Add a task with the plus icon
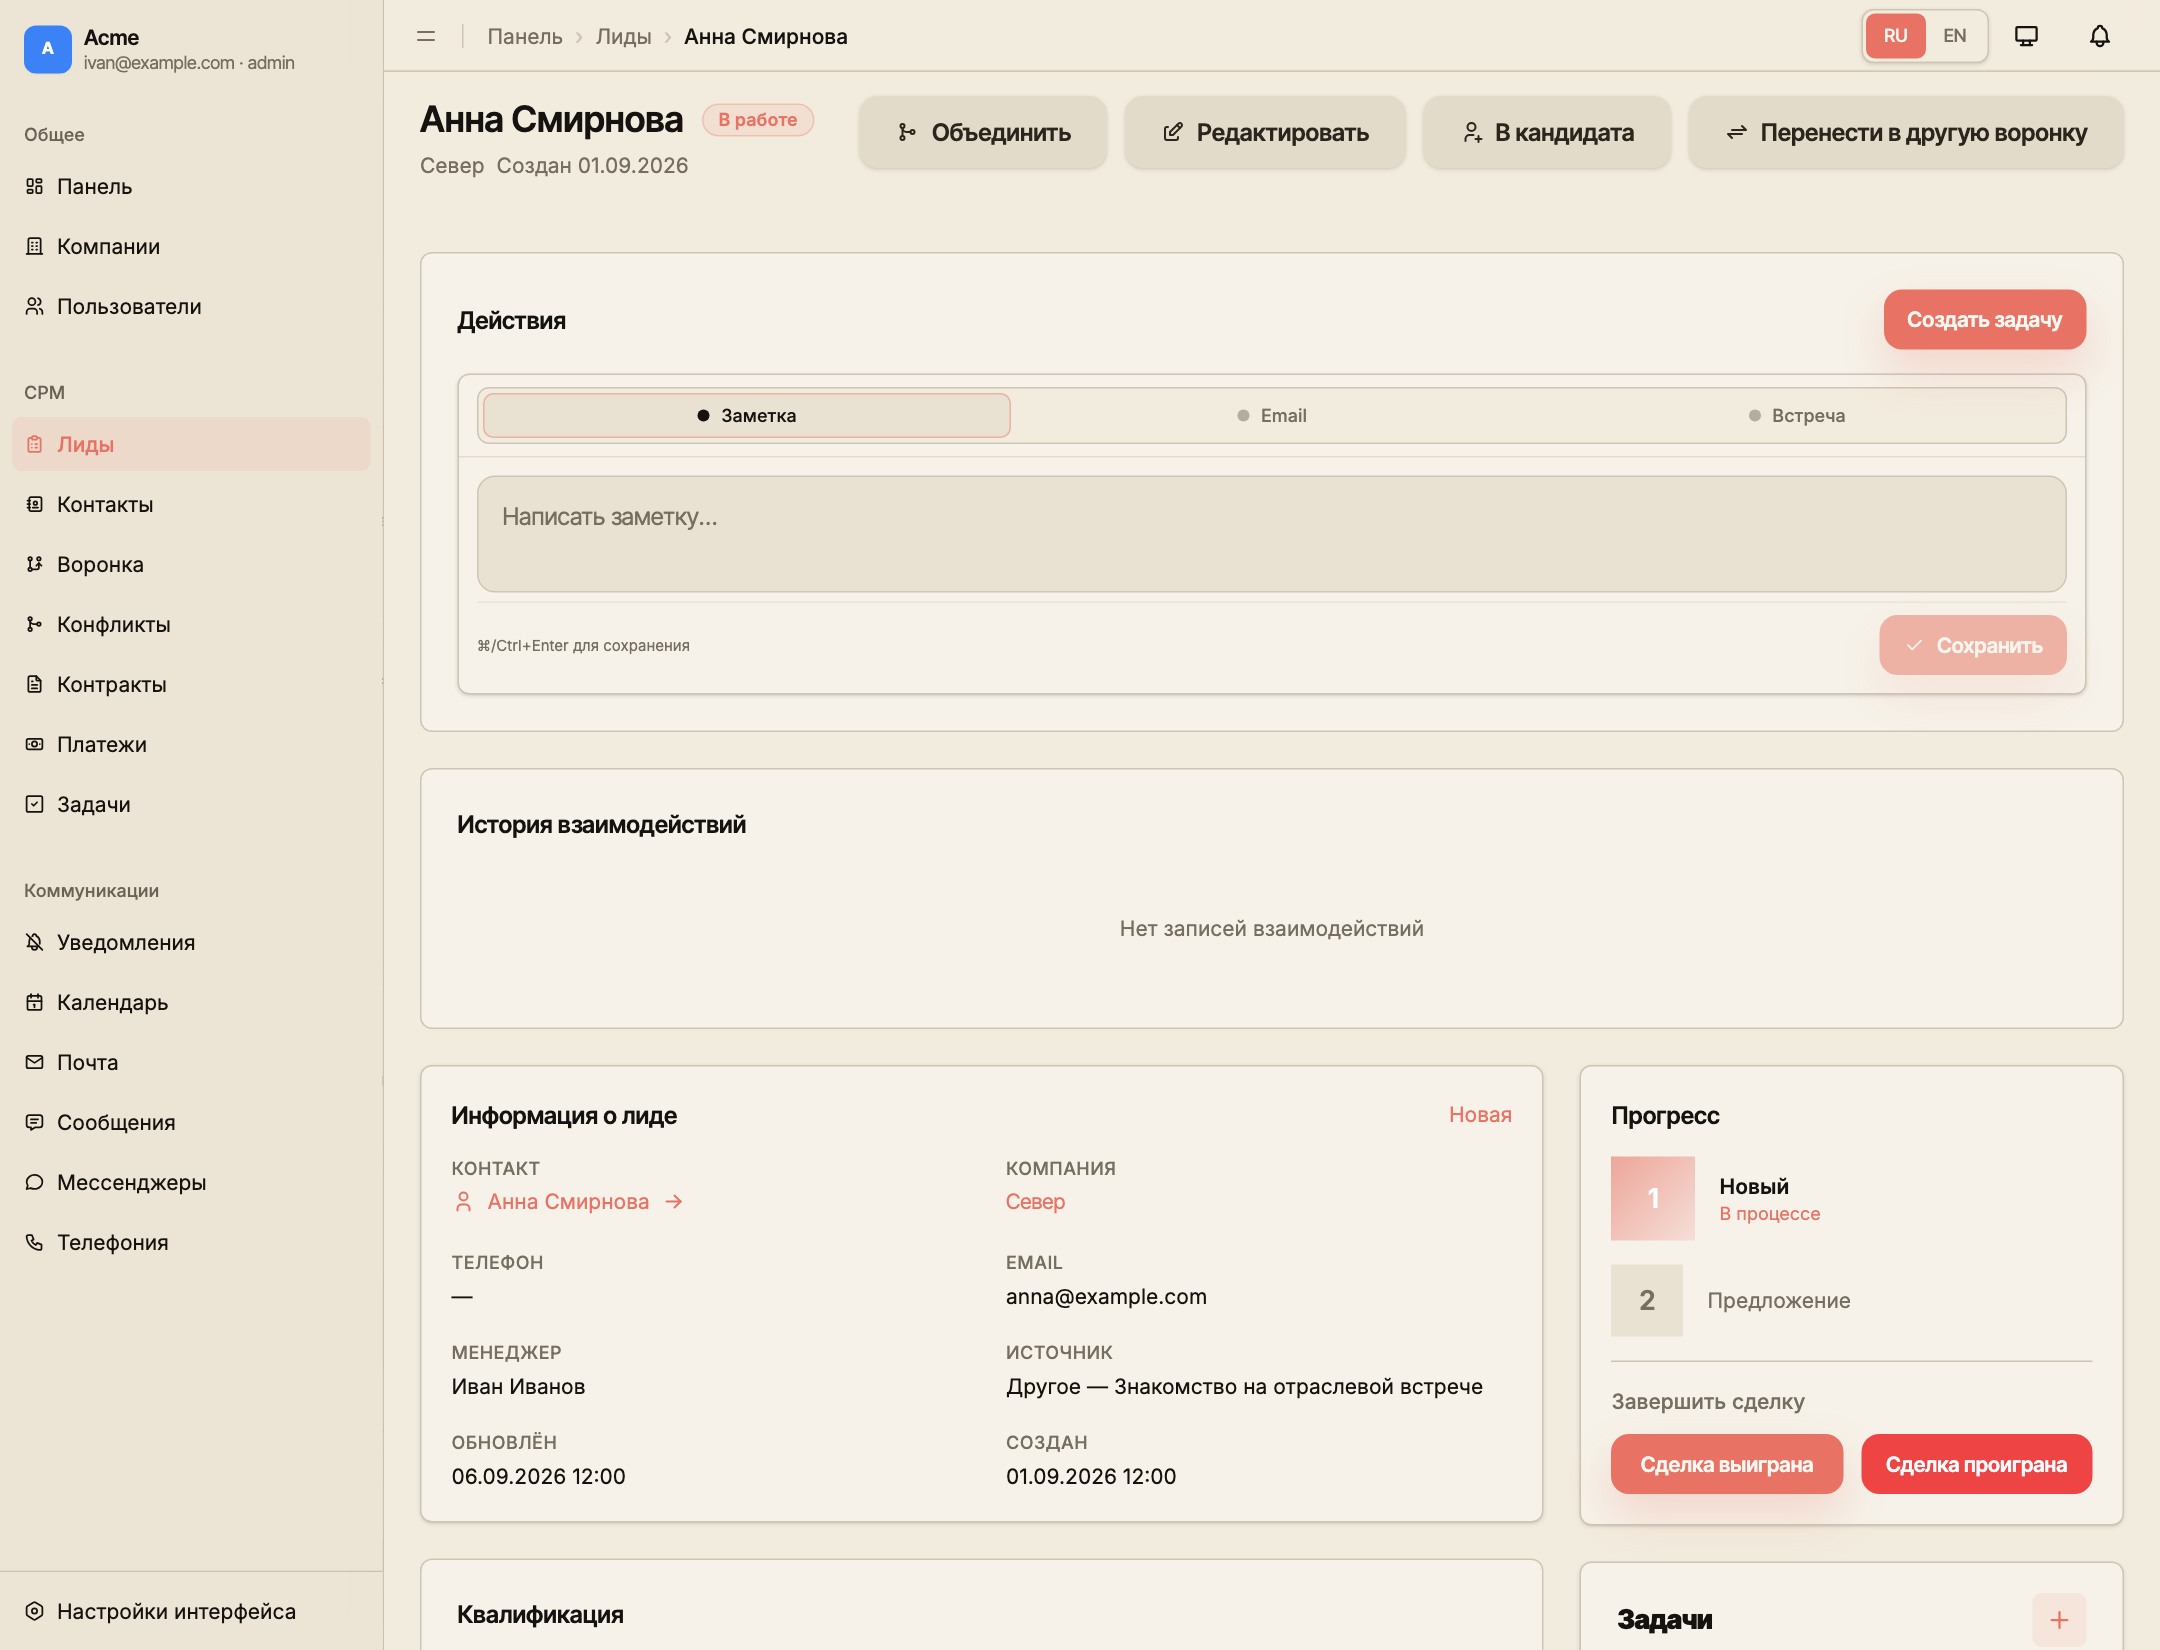This screenshot has height=1650, width=2160. [2059, 1619]
